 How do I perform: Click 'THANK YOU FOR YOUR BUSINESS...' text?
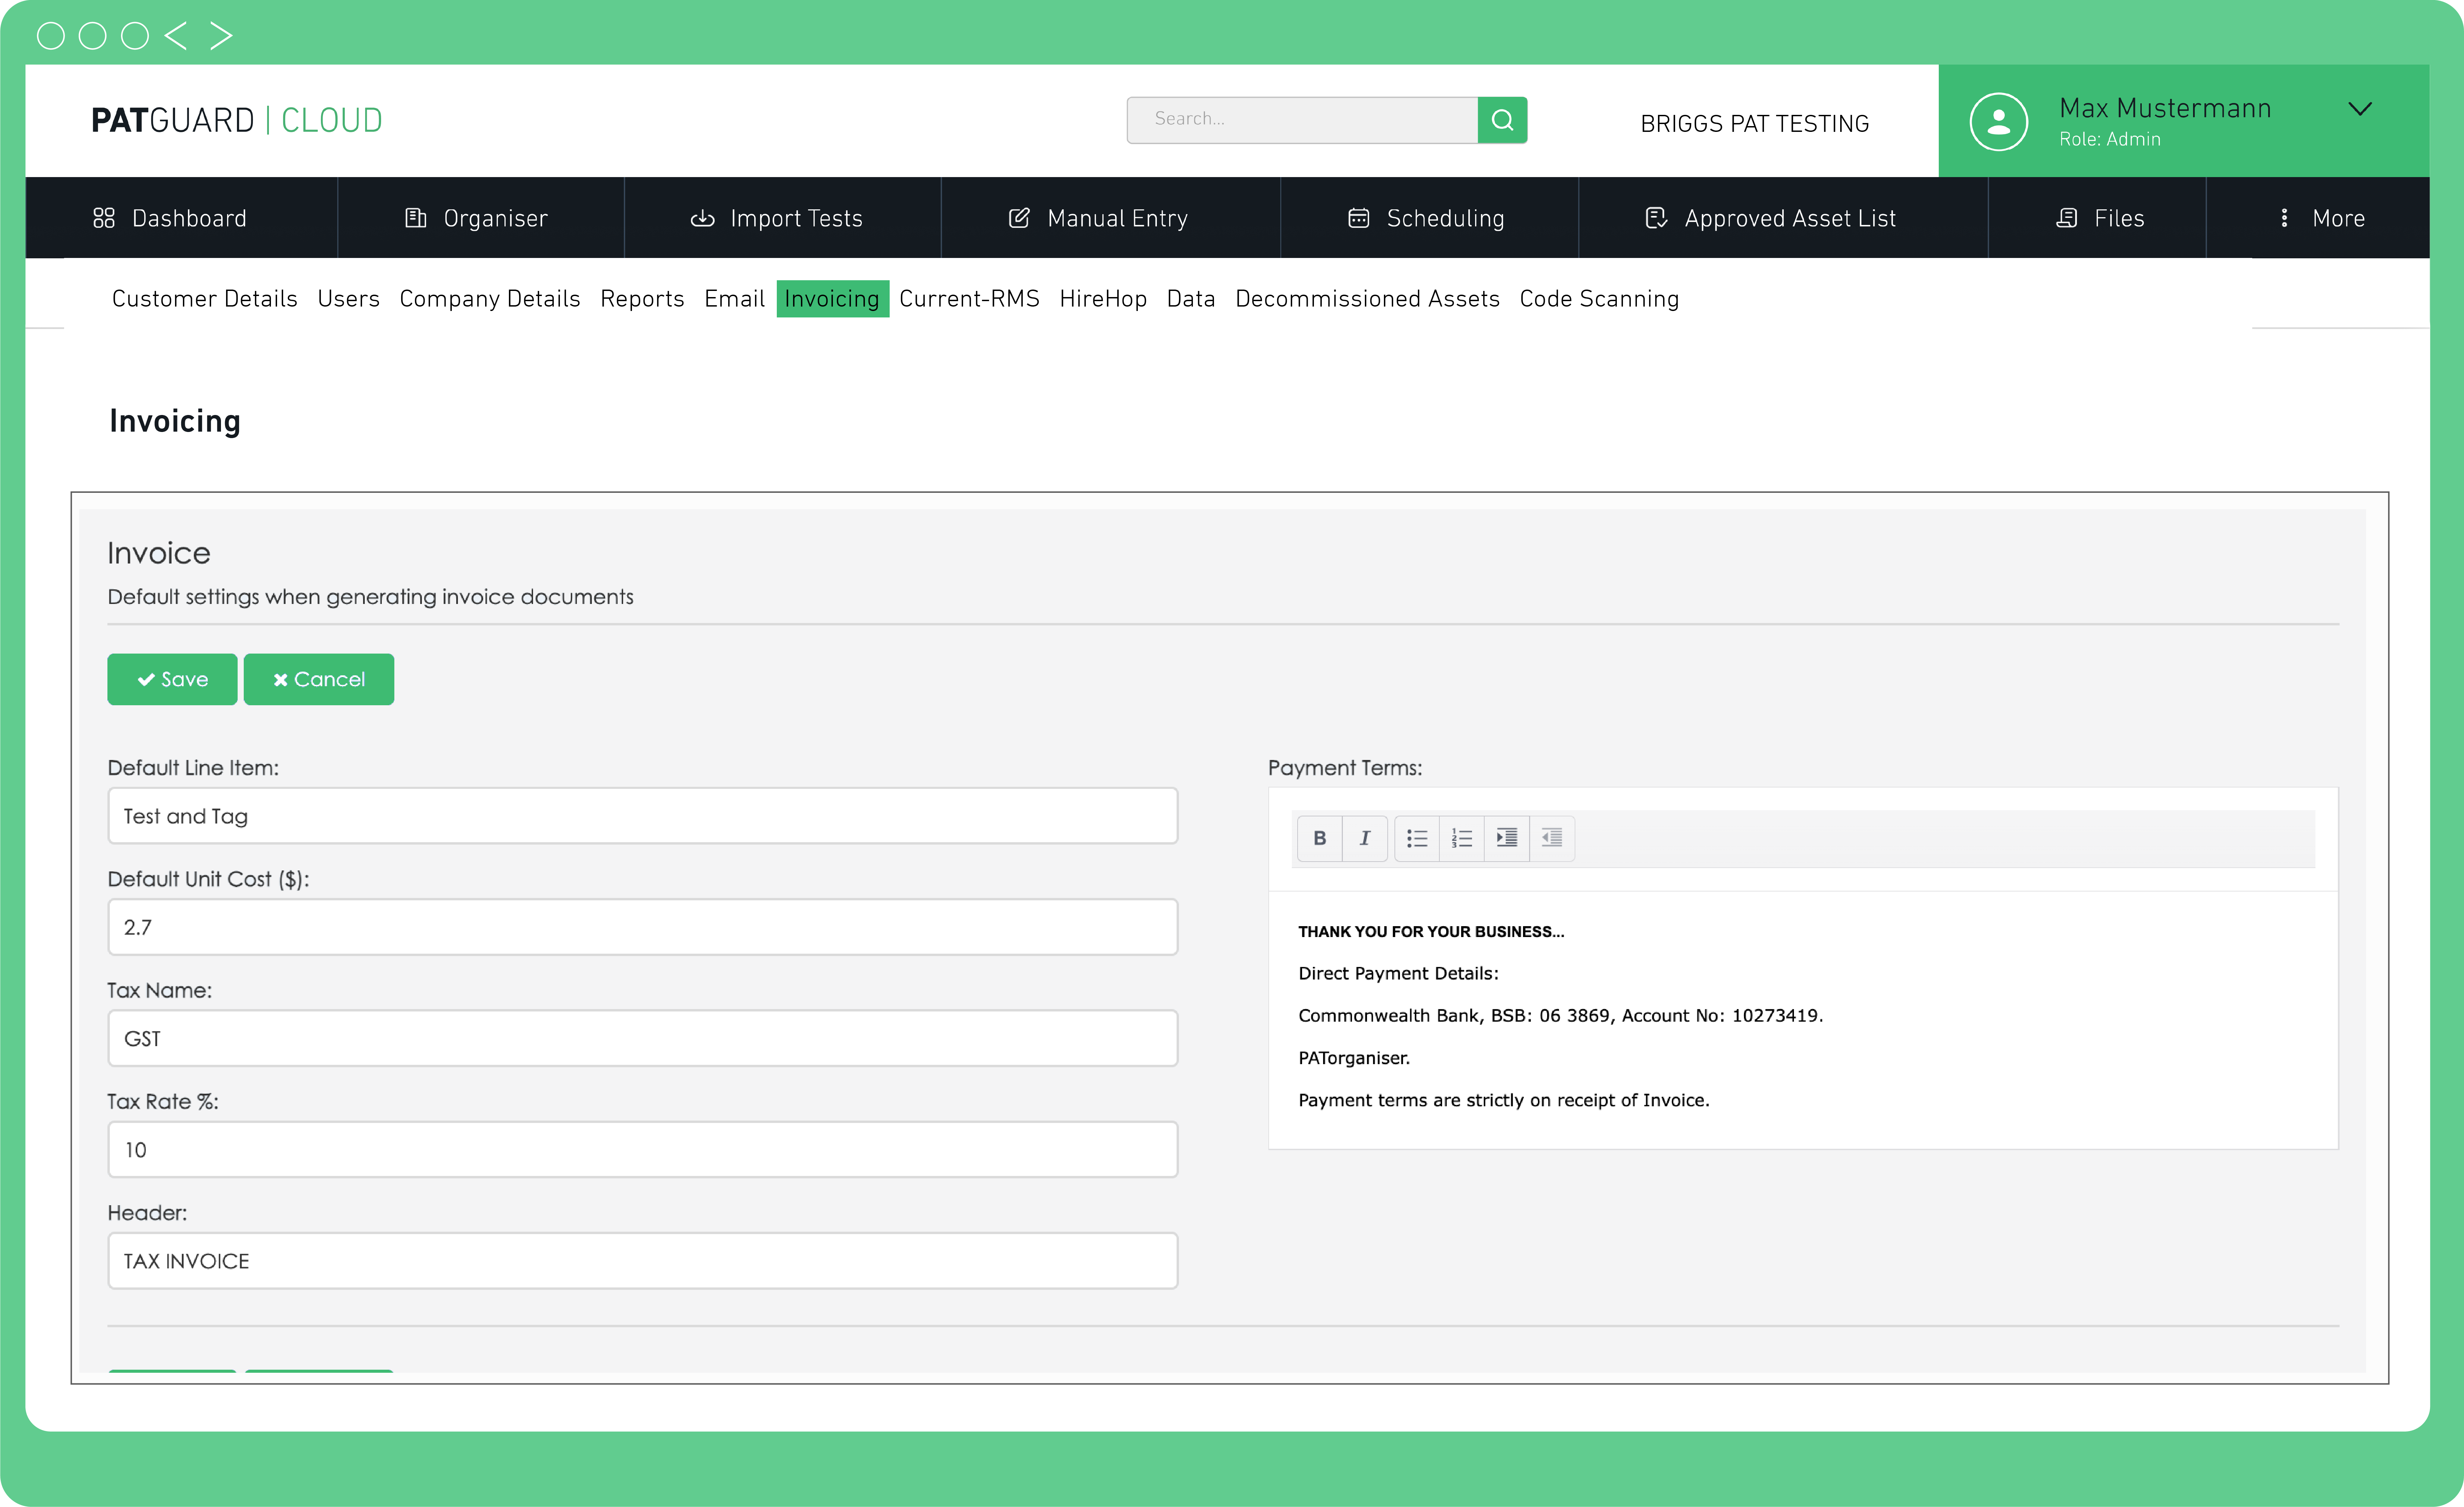[1431, 932]
